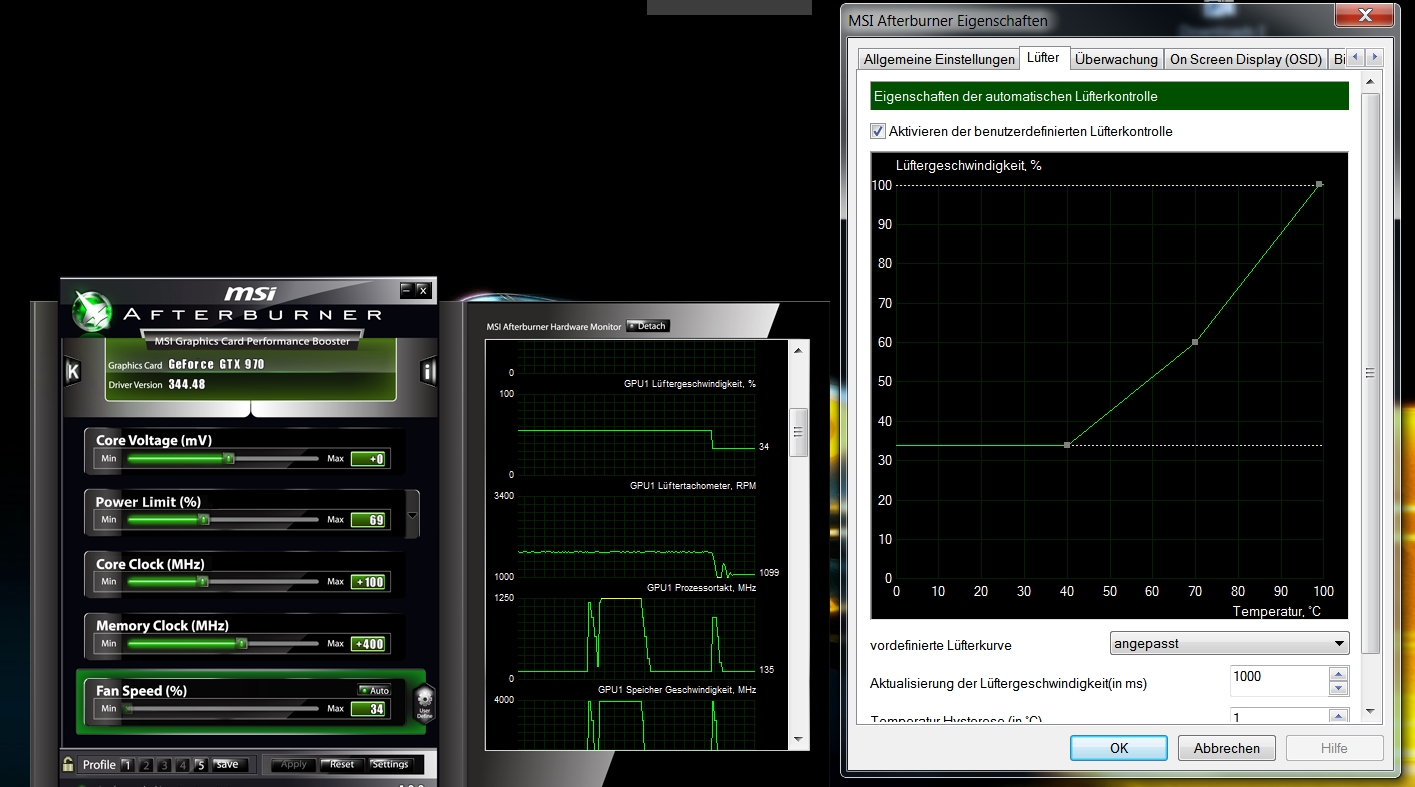Switch to On Screen Display (OSD) tab
This screenshot has width=1415, height=787.
[x=1246, y=59]
